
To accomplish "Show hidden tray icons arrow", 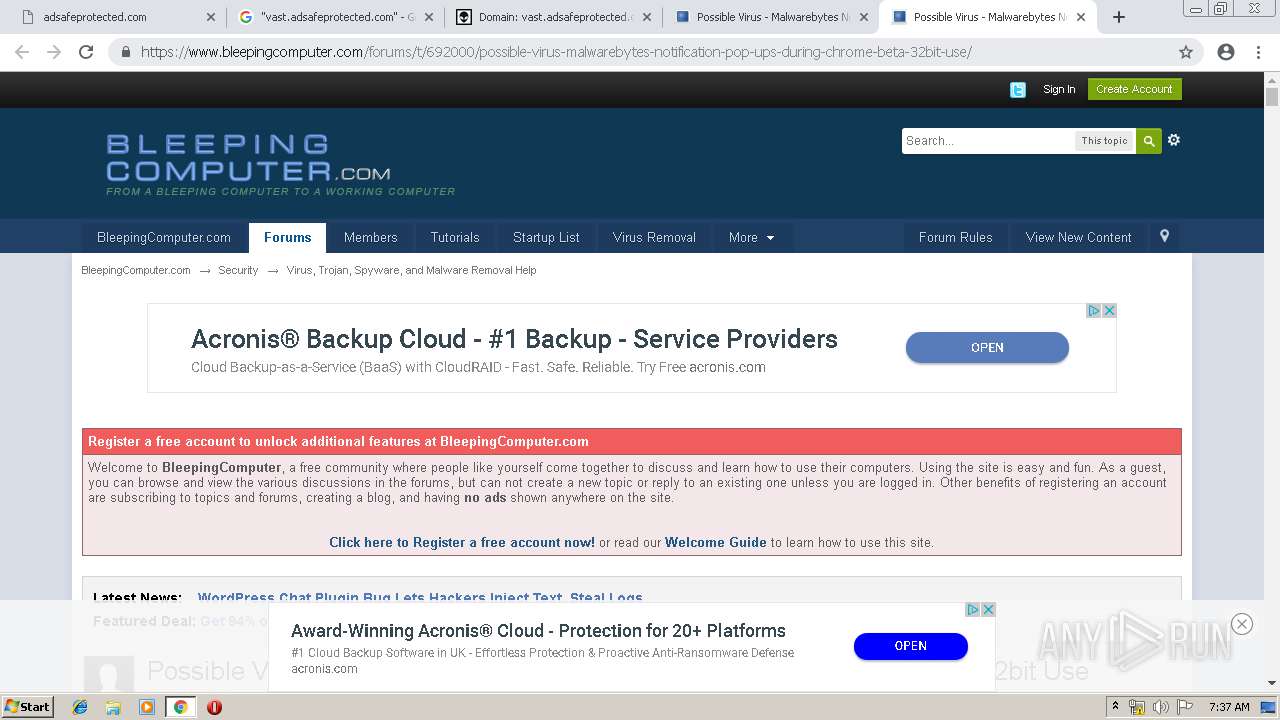I will (1114, 707).
